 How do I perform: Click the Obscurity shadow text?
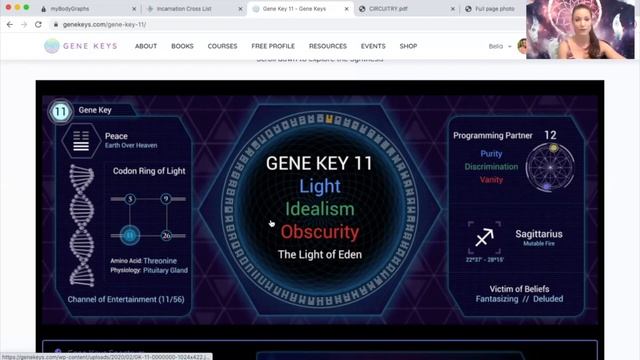[320, 232]
